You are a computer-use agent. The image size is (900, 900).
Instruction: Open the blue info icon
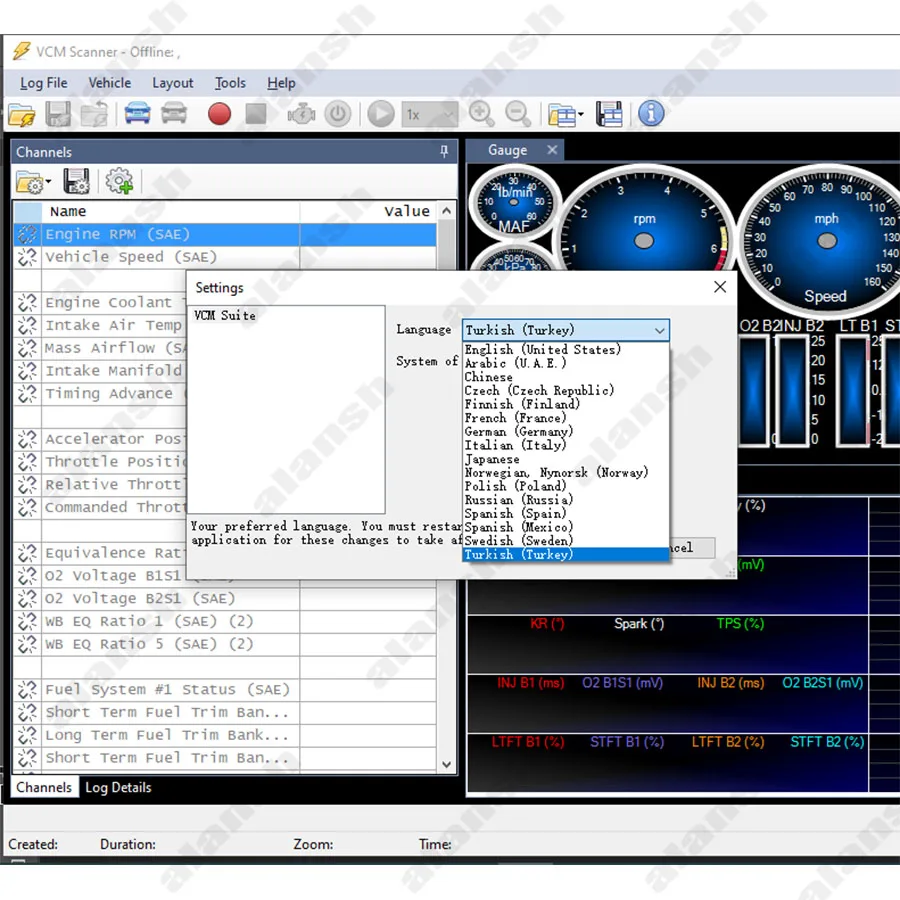point(651,114)
